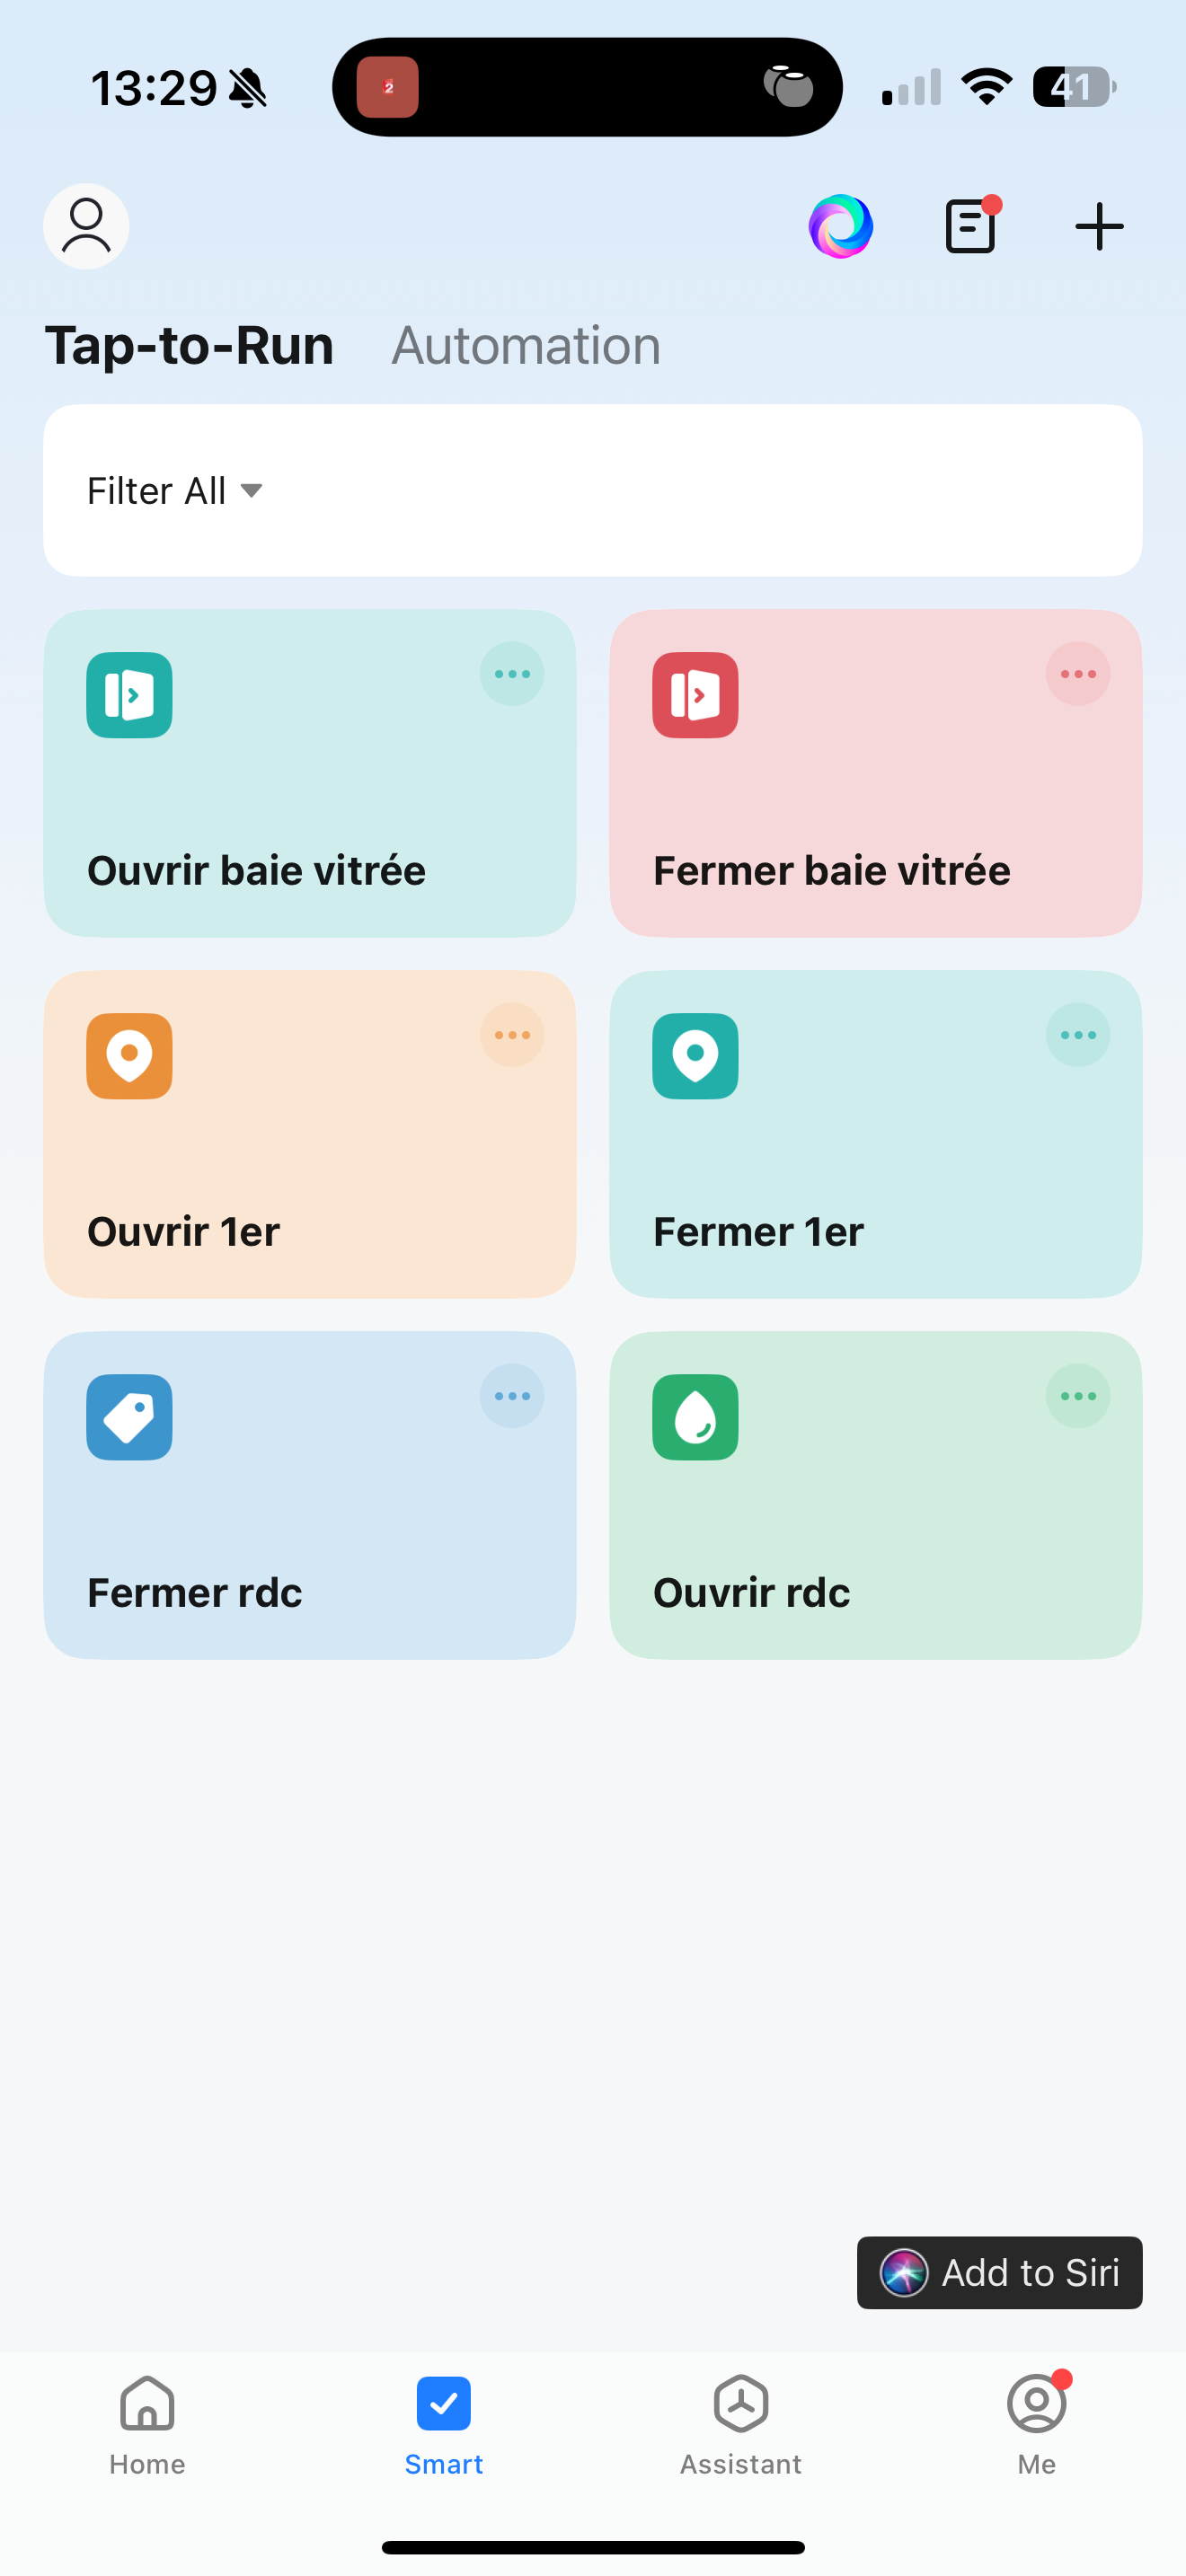The width and height of the screenshot is (1186, 2576).
Task: Tap the colorful AI assistant swirl icon
Action: click(840, 226)
